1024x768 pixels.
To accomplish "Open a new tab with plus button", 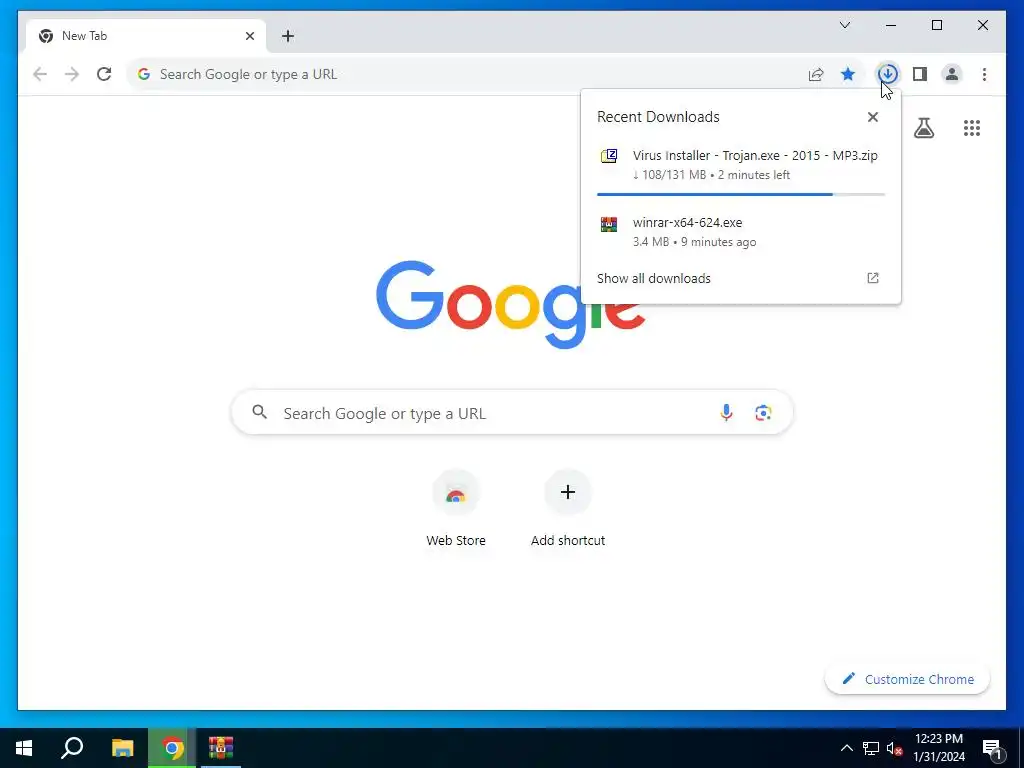I will 288,37.
